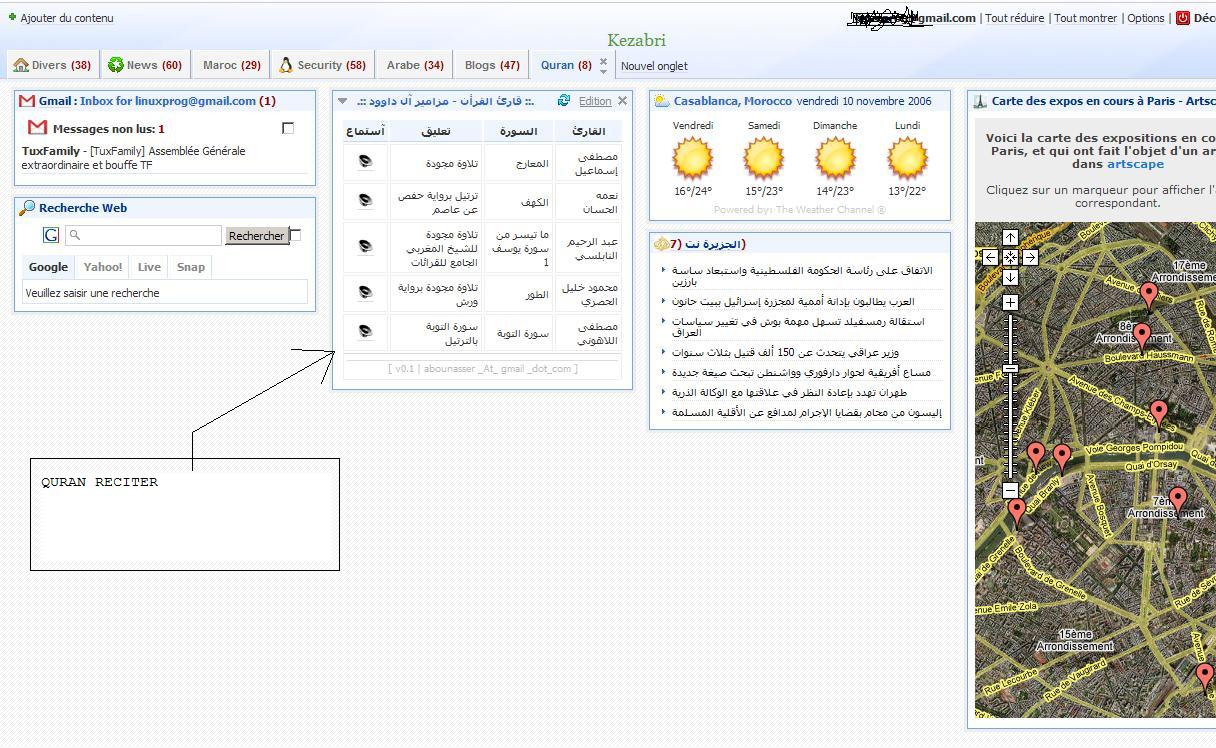
Task: Click inside the web search input field
Action: tap(143, 235)
